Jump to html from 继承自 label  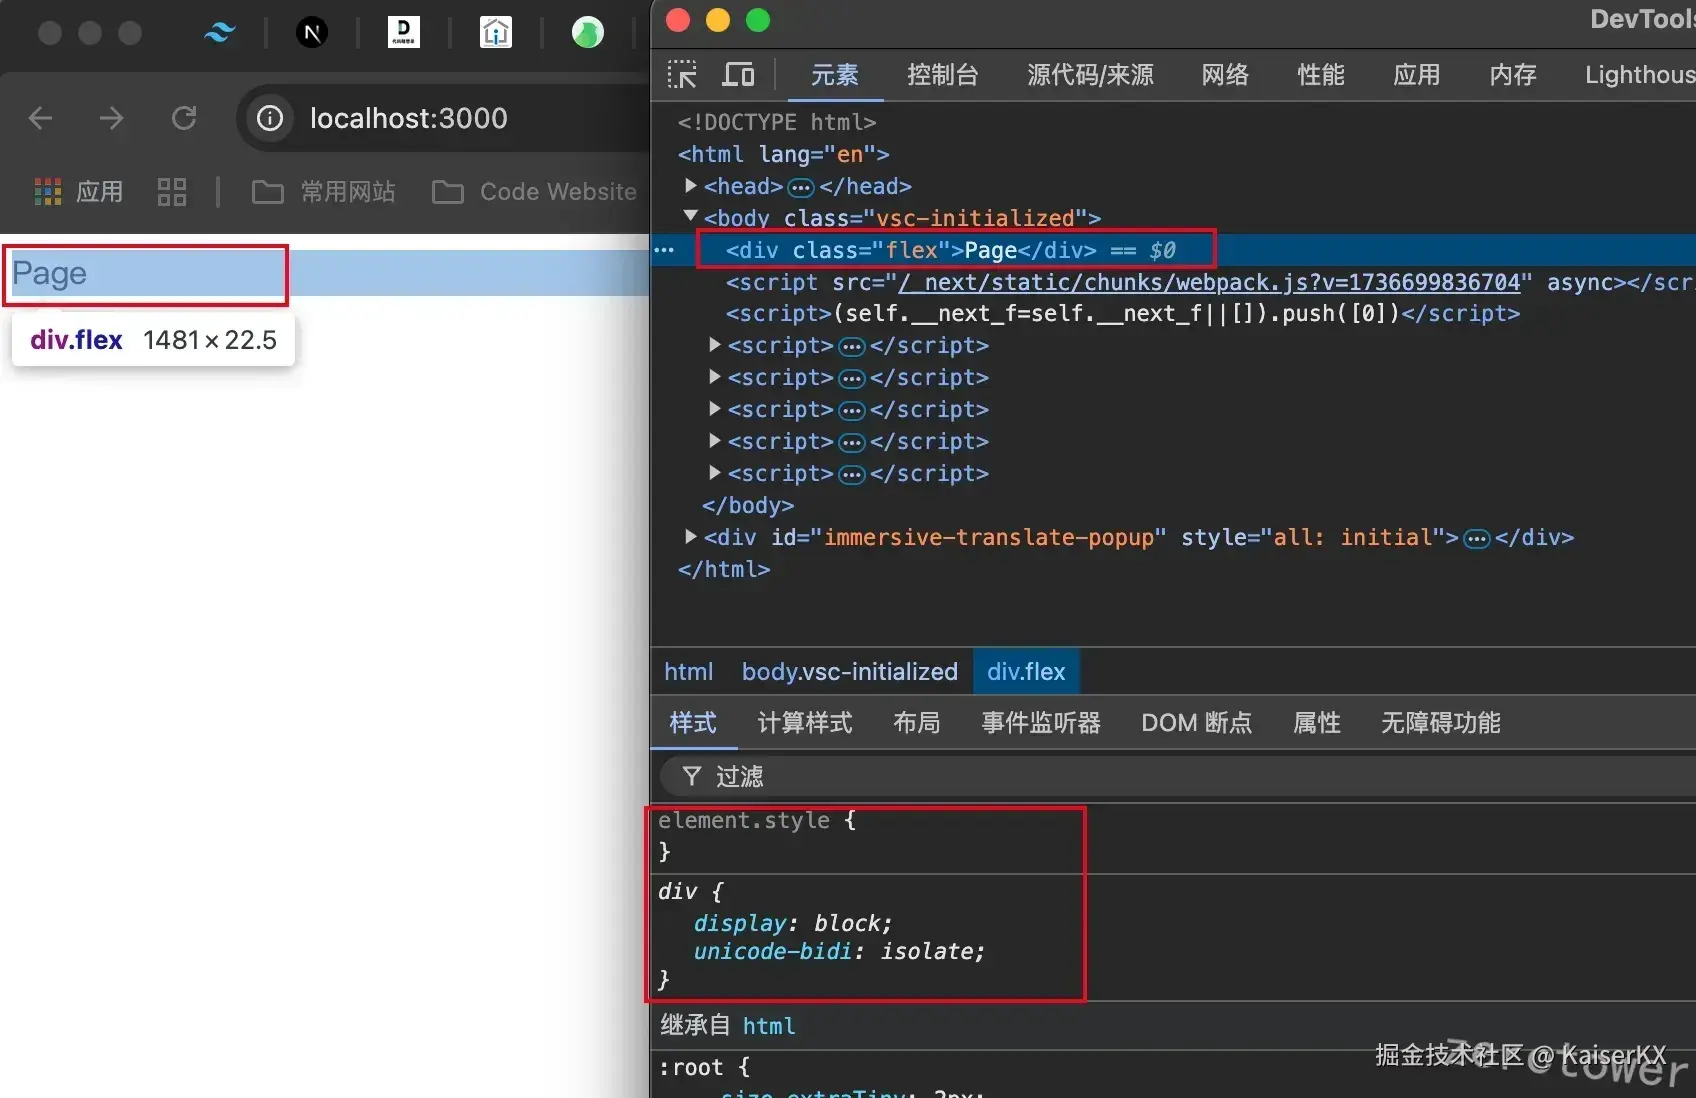(x=769, y=1026)
